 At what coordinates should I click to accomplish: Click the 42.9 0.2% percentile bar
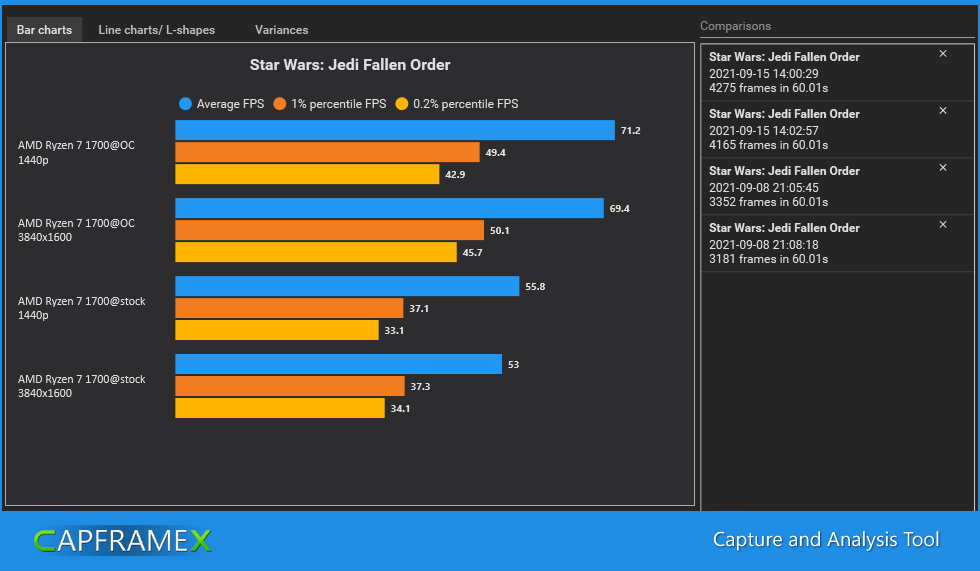click(308, 174)
